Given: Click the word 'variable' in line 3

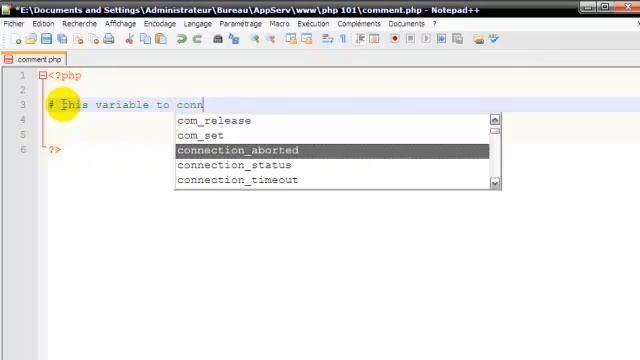Looking at the screenshot, I should (122, 105).
